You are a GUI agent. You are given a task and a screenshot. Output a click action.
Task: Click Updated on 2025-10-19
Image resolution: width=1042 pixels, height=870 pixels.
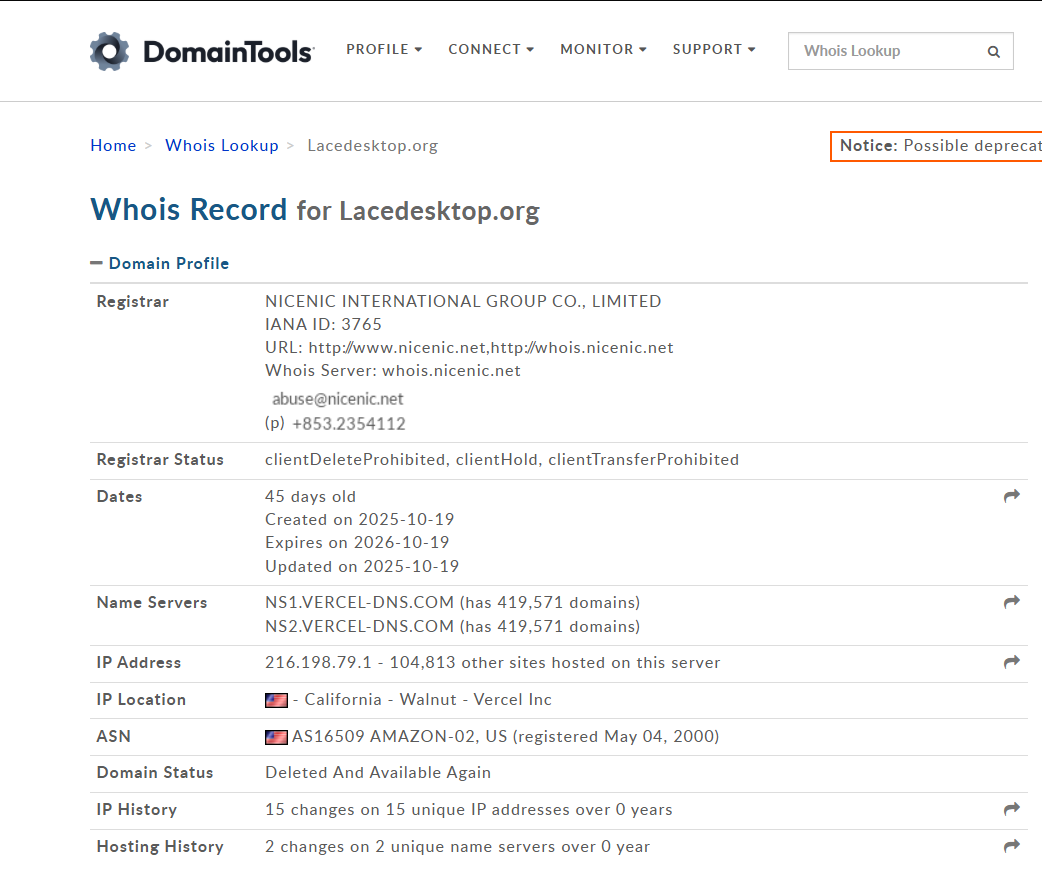[362, 566]
